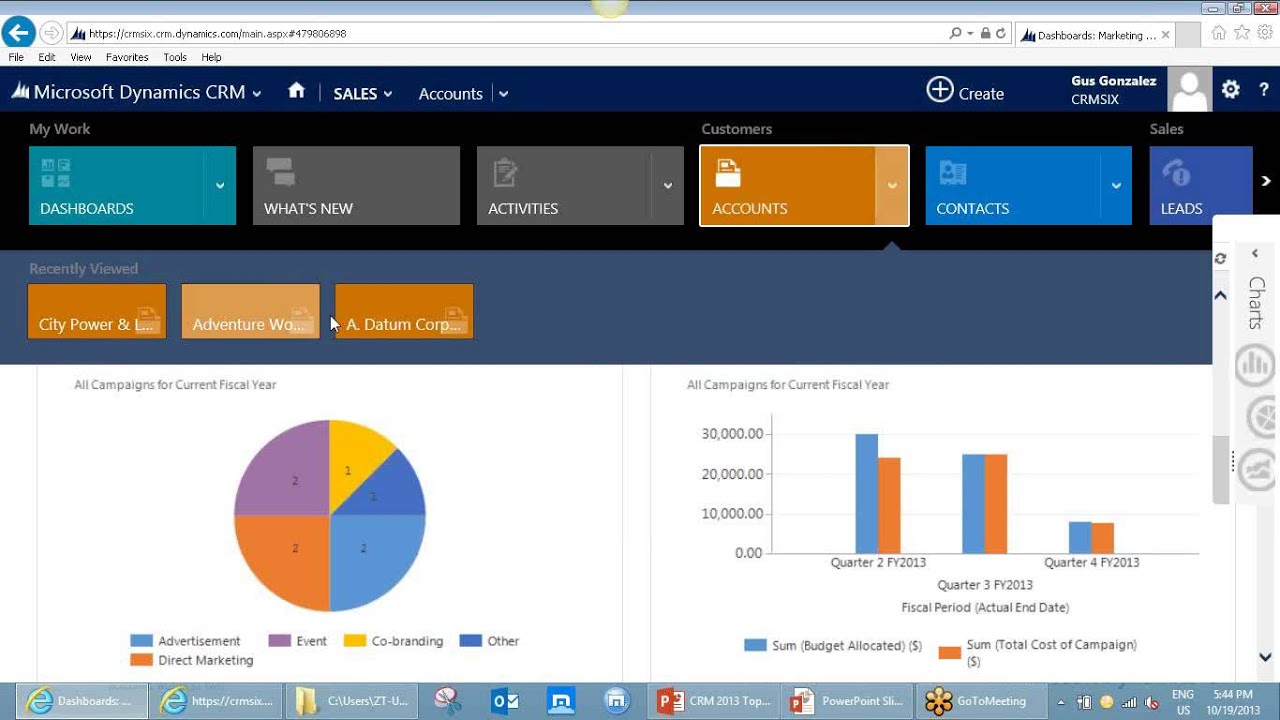Open the File menu
This screenshot has height=720, width=1280.
(16, 57)
